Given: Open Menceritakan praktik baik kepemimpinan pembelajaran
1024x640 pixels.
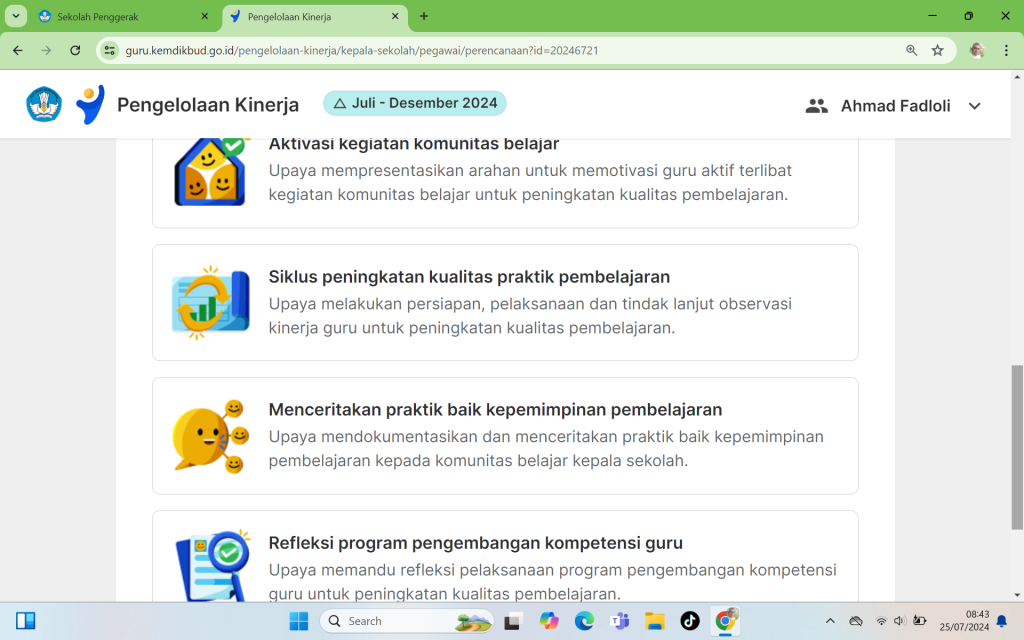Looking at the screenshot, I should [x=495, y=410].
